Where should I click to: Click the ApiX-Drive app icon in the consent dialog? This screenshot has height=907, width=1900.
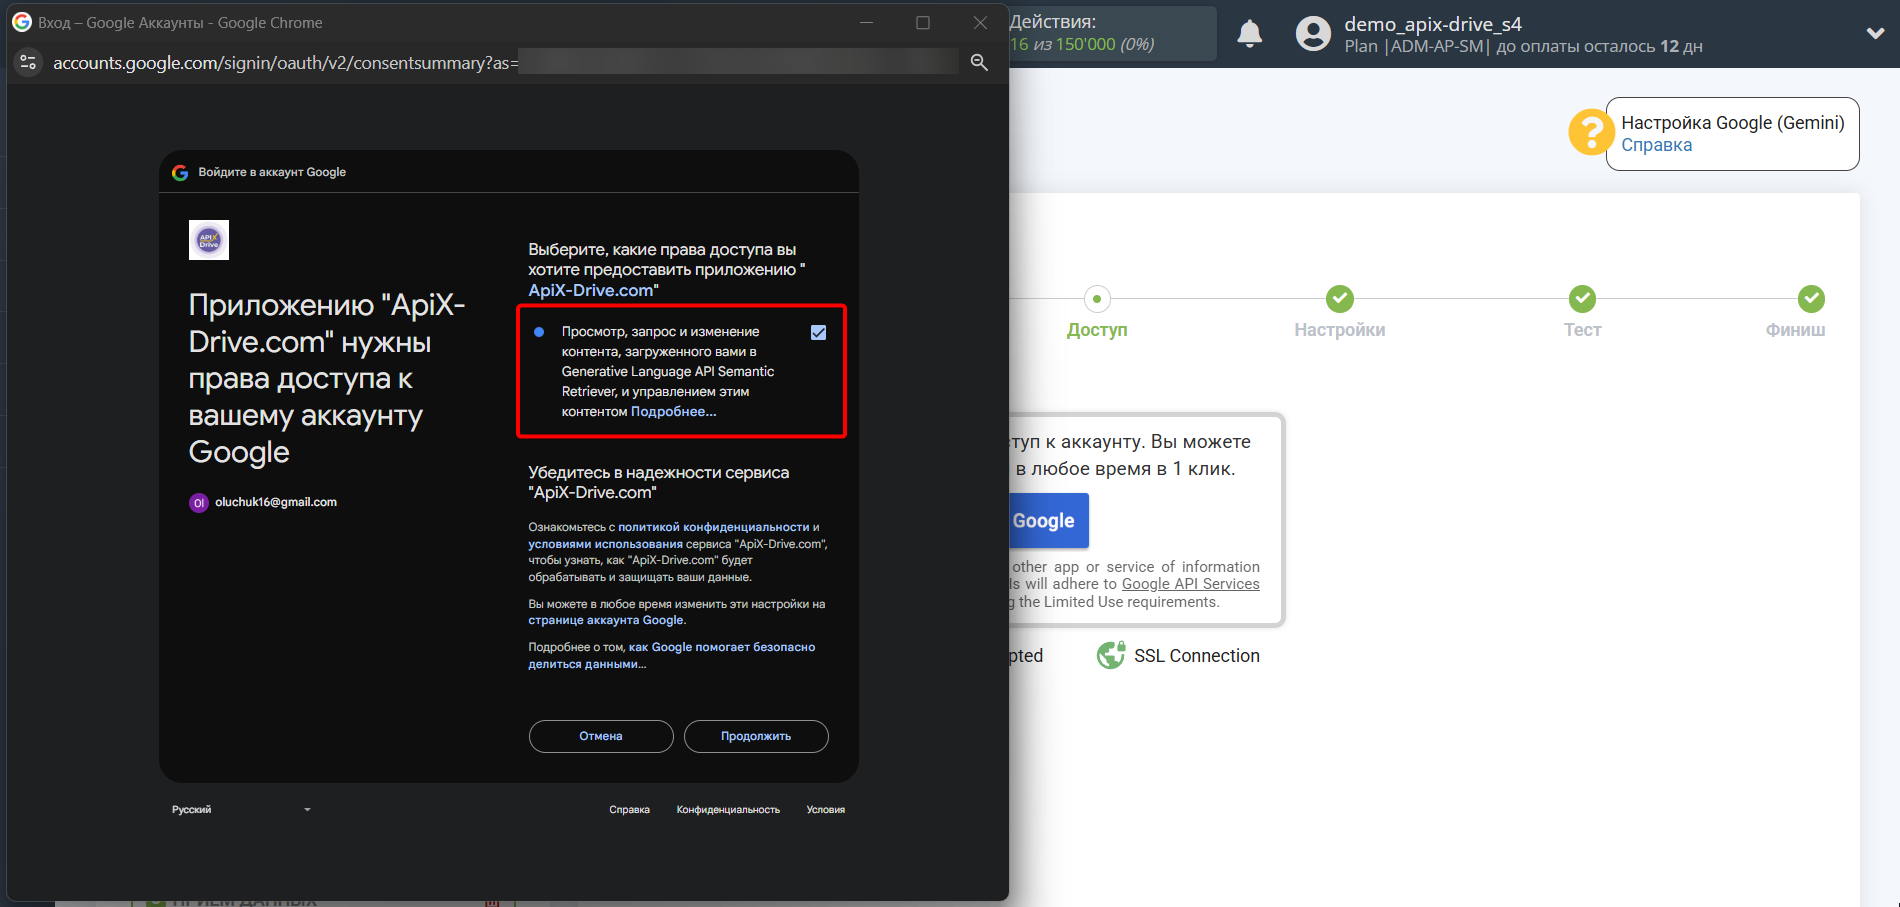(x=208, y=240)
